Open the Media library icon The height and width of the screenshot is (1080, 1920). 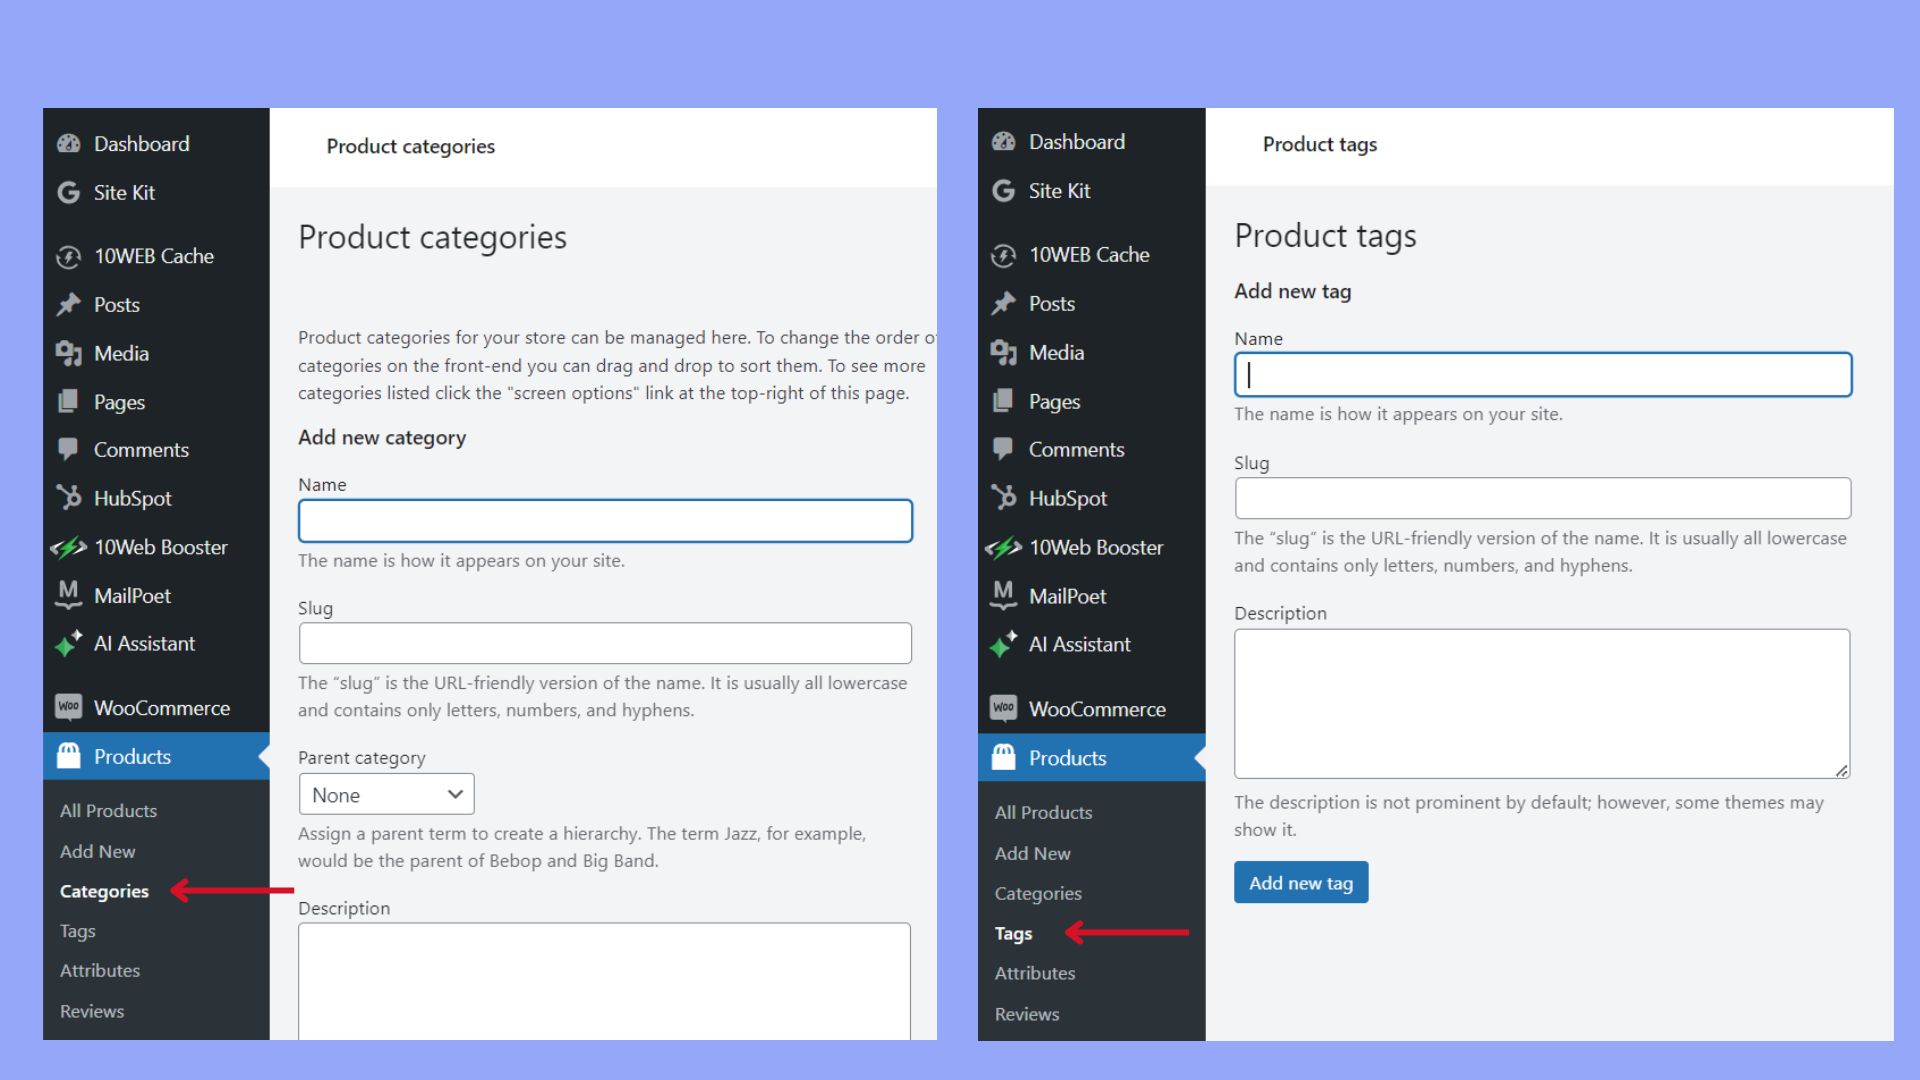(66, 353)
